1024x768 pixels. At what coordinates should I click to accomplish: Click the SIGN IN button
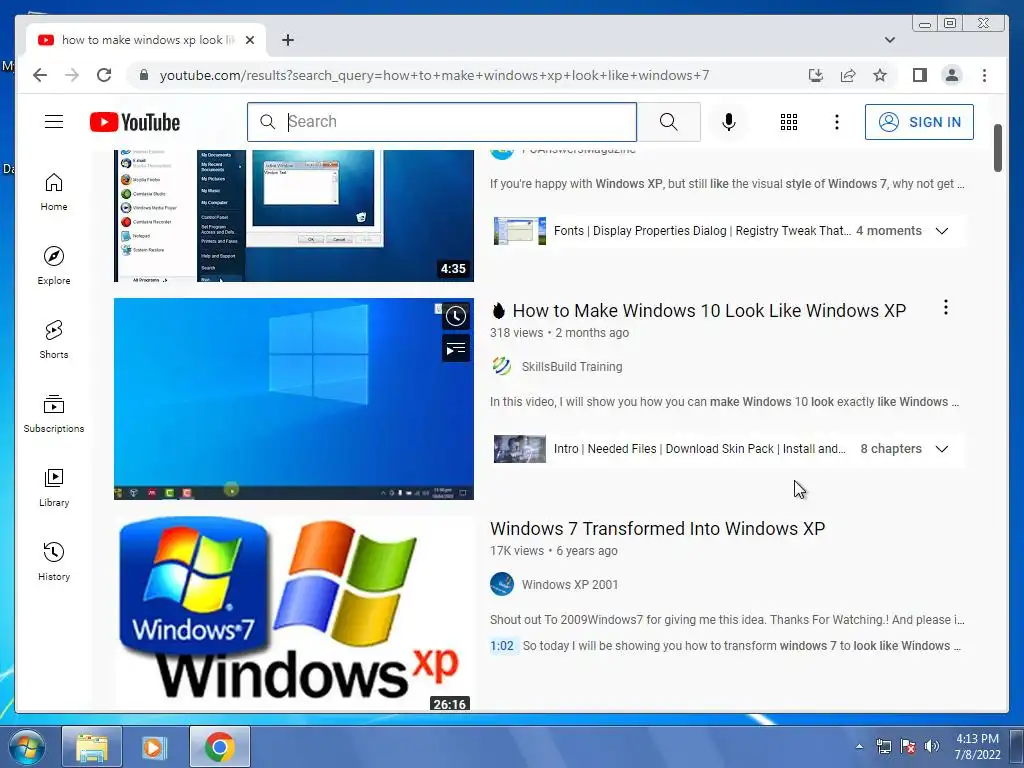pos(919,122)
